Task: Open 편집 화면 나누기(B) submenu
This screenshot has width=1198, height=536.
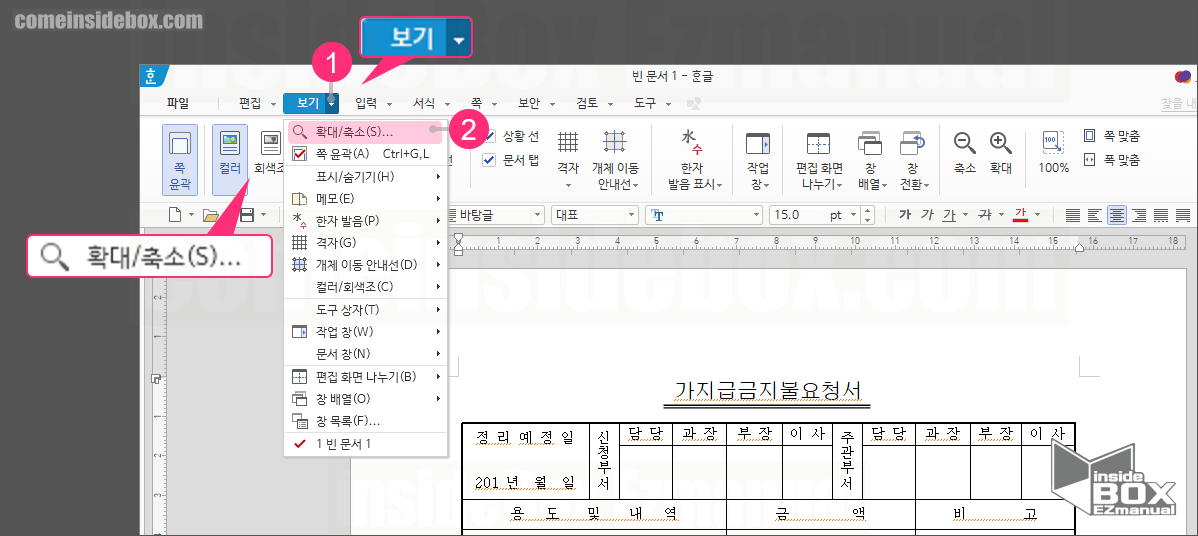Action: point(365,376)
